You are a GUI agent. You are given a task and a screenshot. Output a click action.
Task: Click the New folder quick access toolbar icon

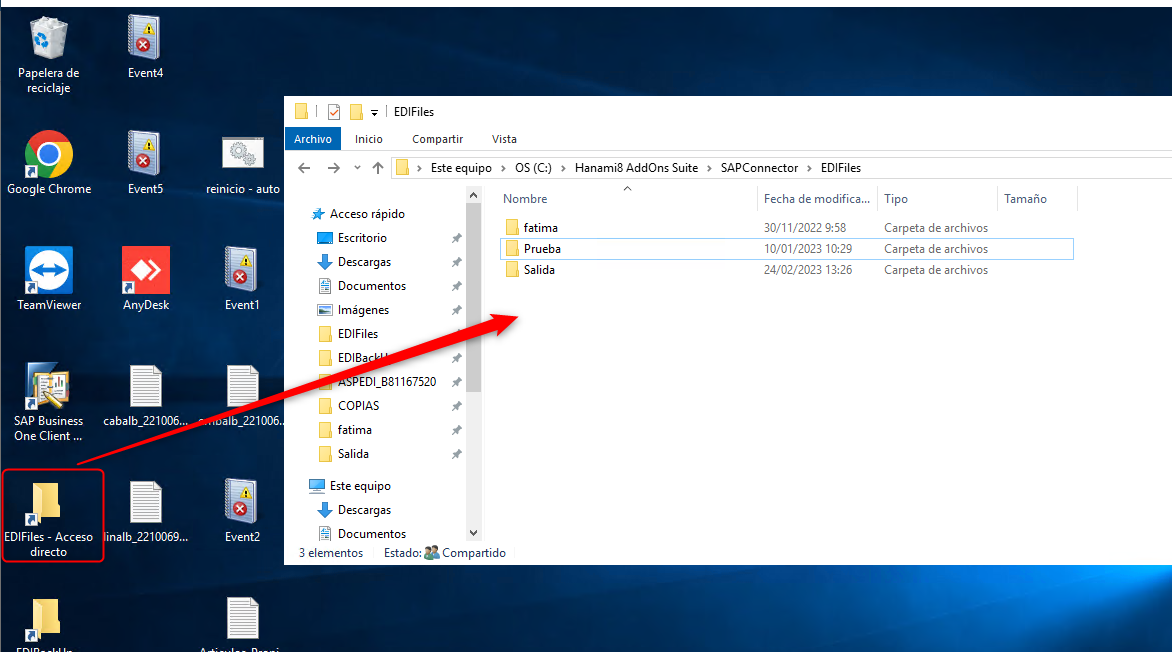tap(357, 112)
